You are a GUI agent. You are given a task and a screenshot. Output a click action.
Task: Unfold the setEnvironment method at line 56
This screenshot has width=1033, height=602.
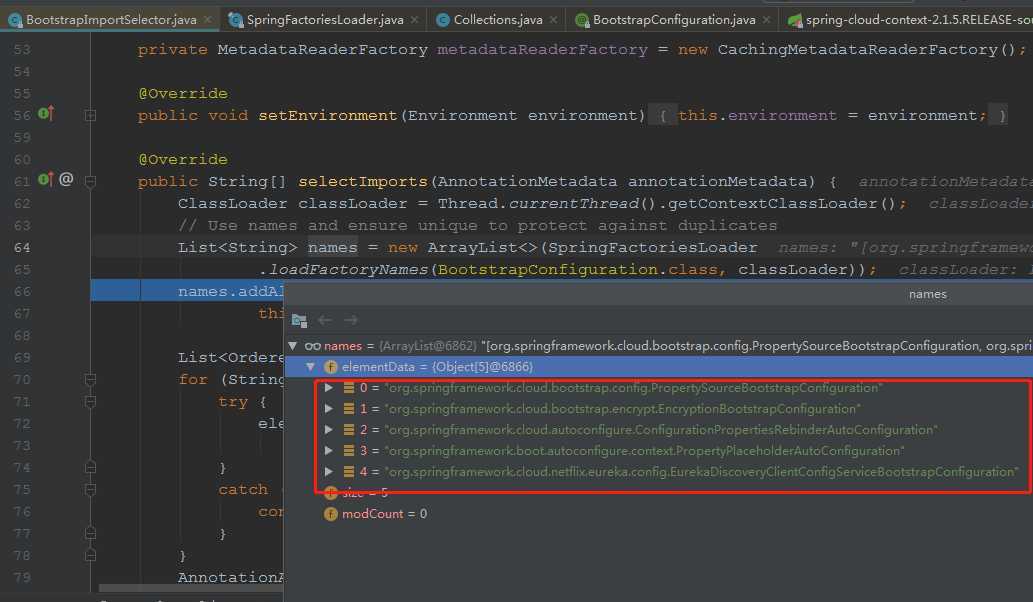[x=90, y=116]
